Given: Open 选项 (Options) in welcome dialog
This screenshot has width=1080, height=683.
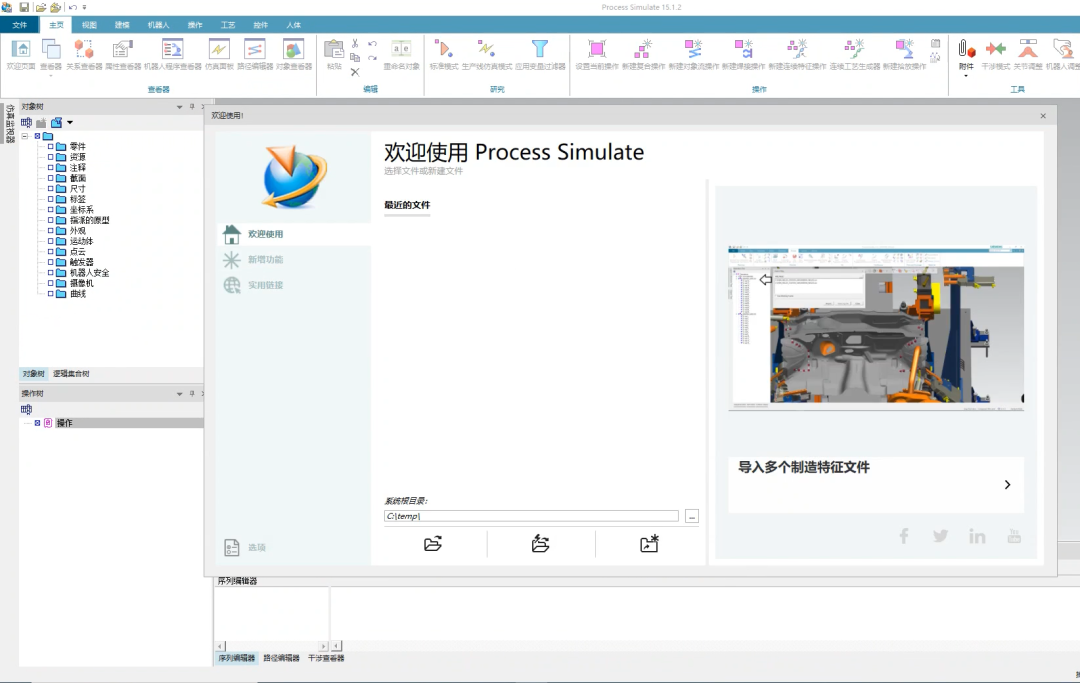Looking at the screenshot, I should point(245,547).
